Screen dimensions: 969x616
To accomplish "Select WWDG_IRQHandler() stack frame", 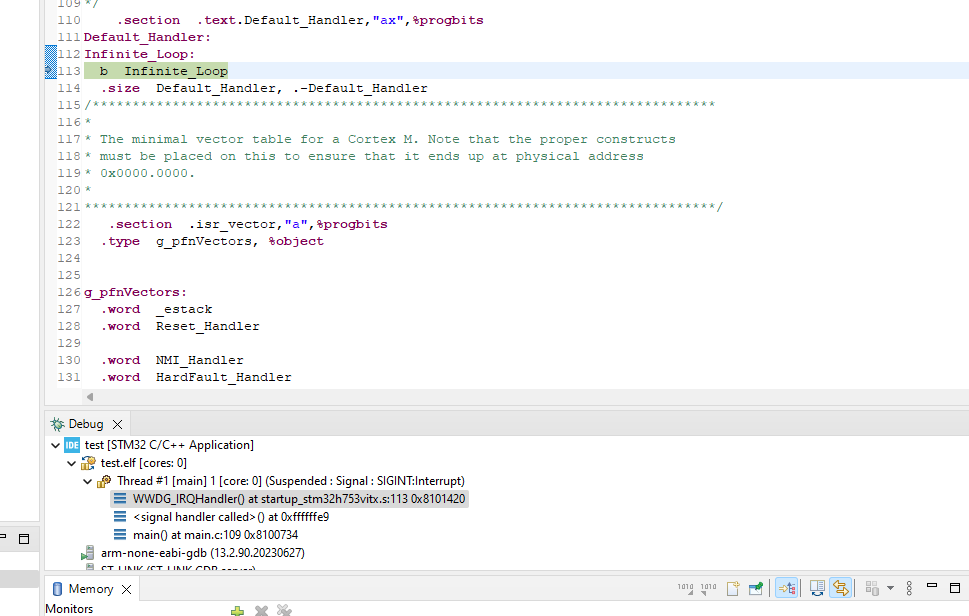I will coord(299,499).
